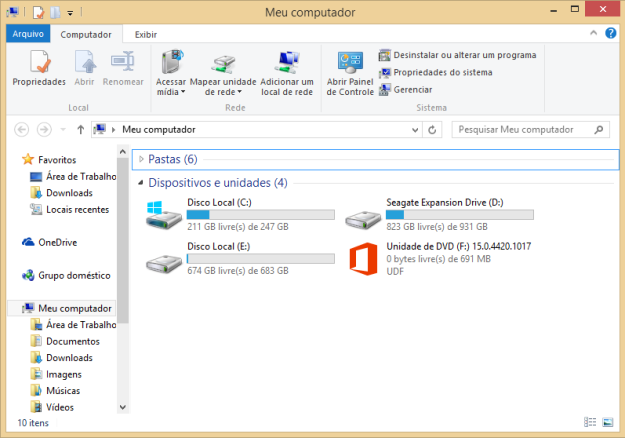This screenshot has height=438, width=625.
Task: Click Desinstalar ou alterar um programa
Action: [x=457, y=55]
